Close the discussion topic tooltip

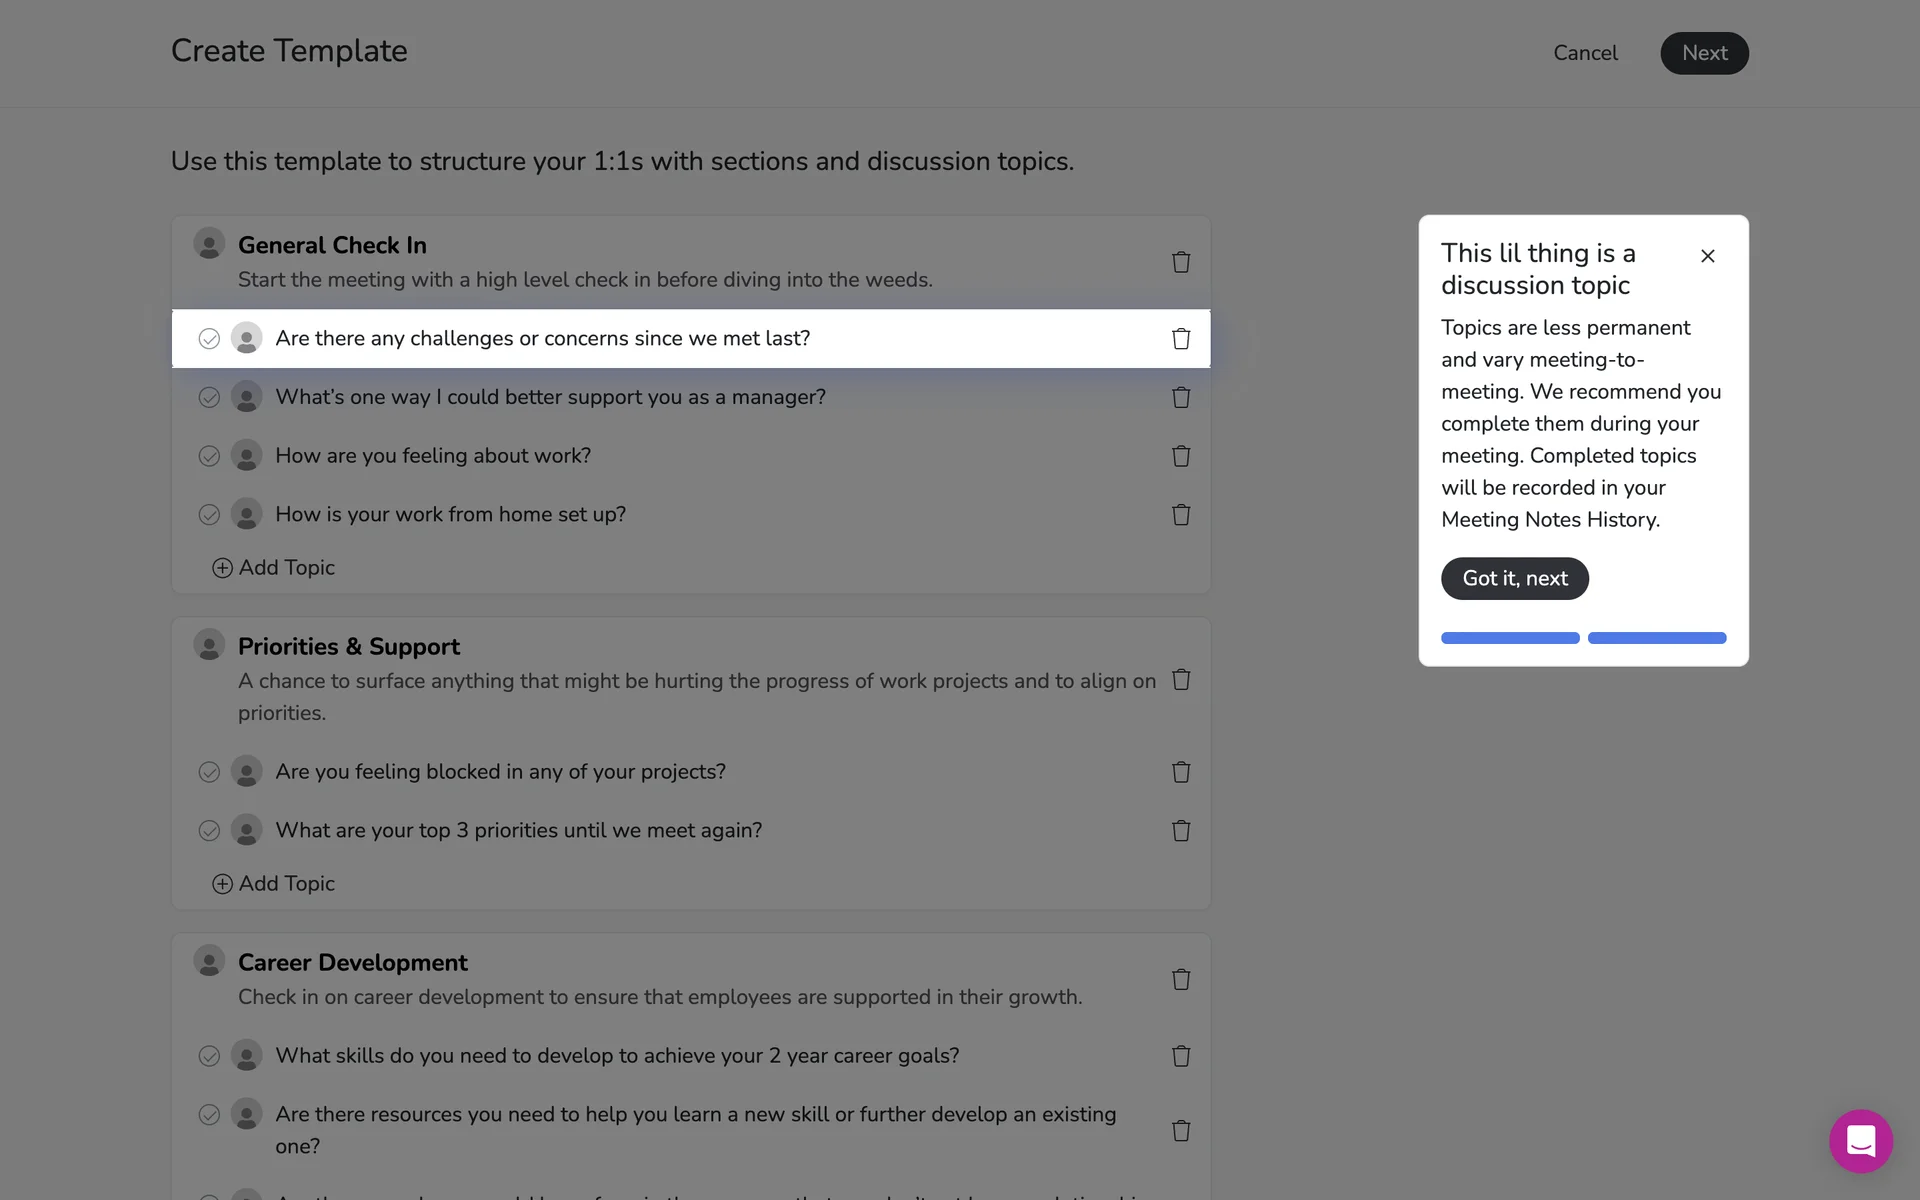pos(1708,256)
